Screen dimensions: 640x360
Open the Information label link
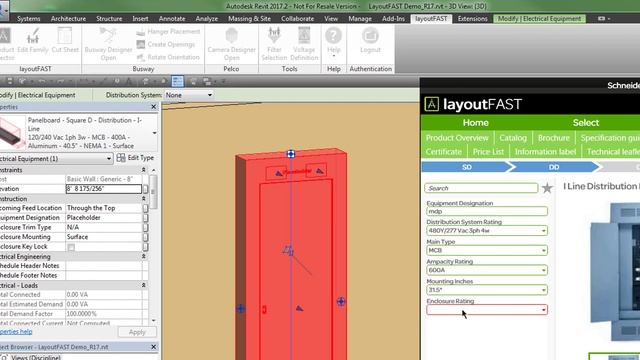pyautogui.click(x=545, y=152)
